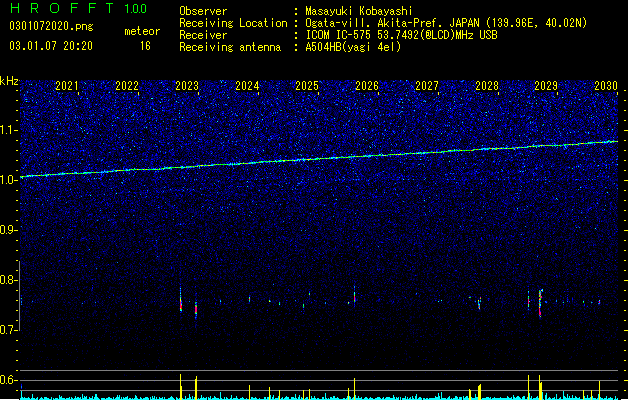Select the 0301072020.png filename label

pos(51,27)
